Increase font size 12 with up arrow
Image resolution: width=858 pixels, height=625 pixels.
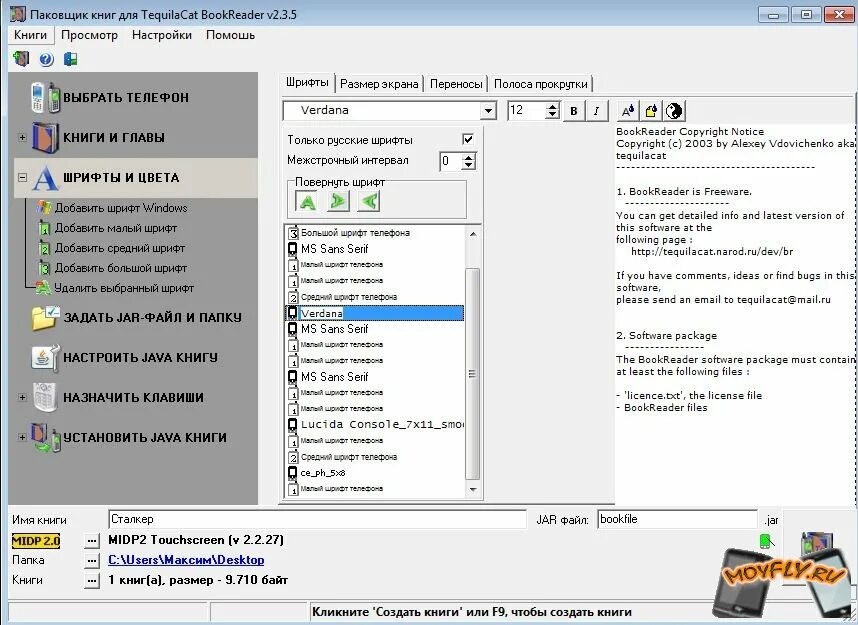tap(553, 107)
